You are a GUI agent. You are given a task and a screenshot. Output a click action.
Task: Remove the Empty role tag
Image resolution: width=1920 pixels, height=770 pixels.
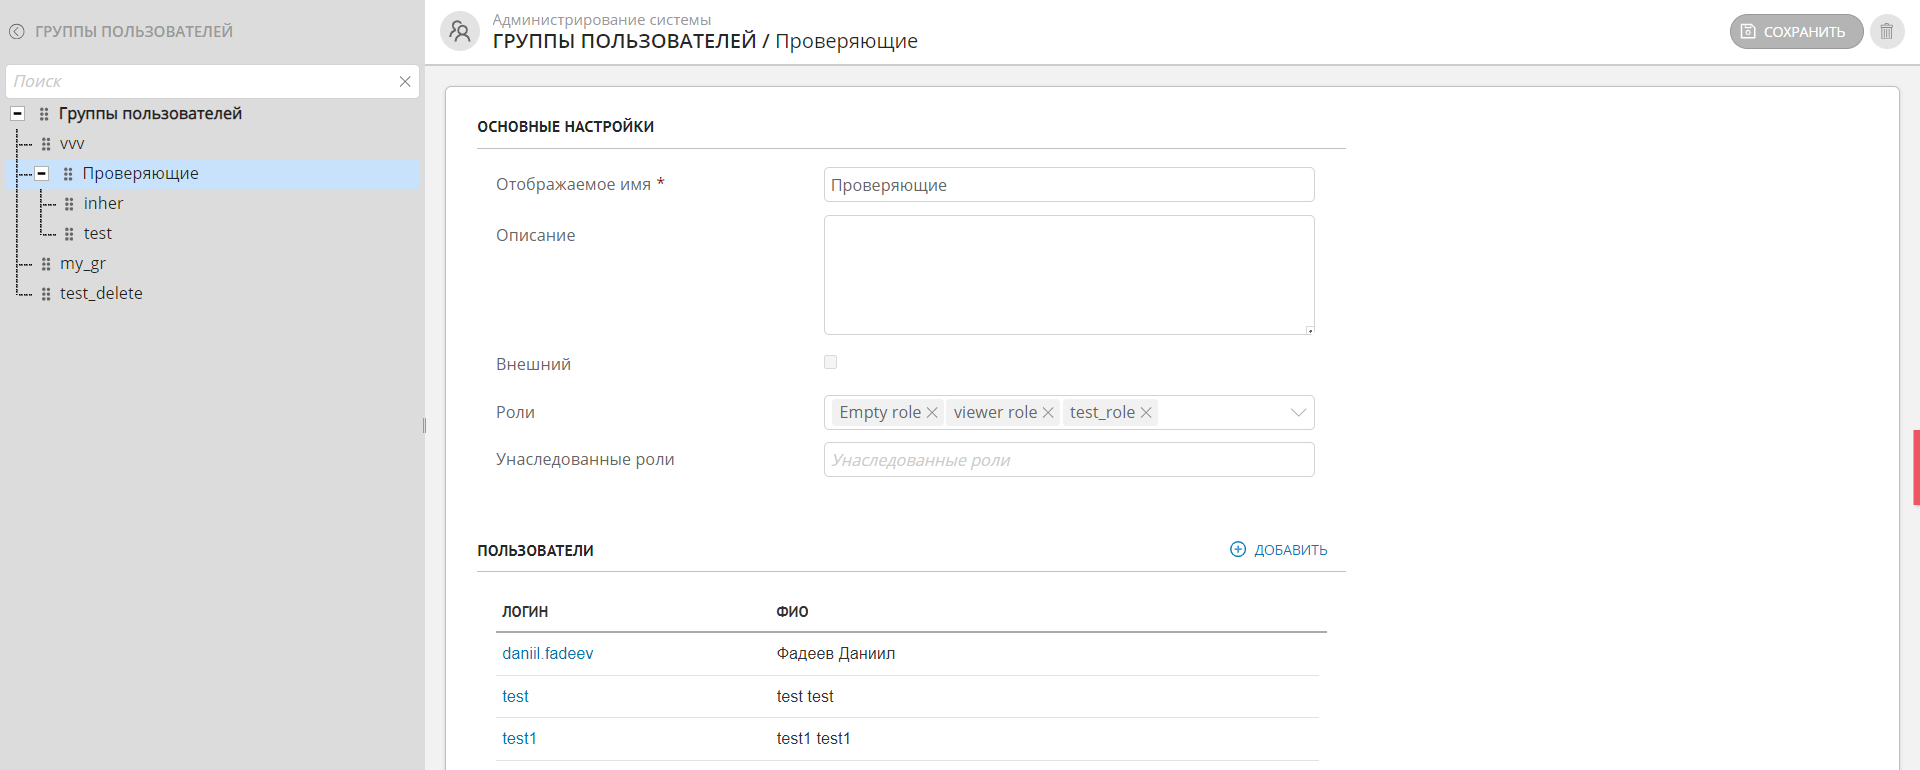click(932, 412)
